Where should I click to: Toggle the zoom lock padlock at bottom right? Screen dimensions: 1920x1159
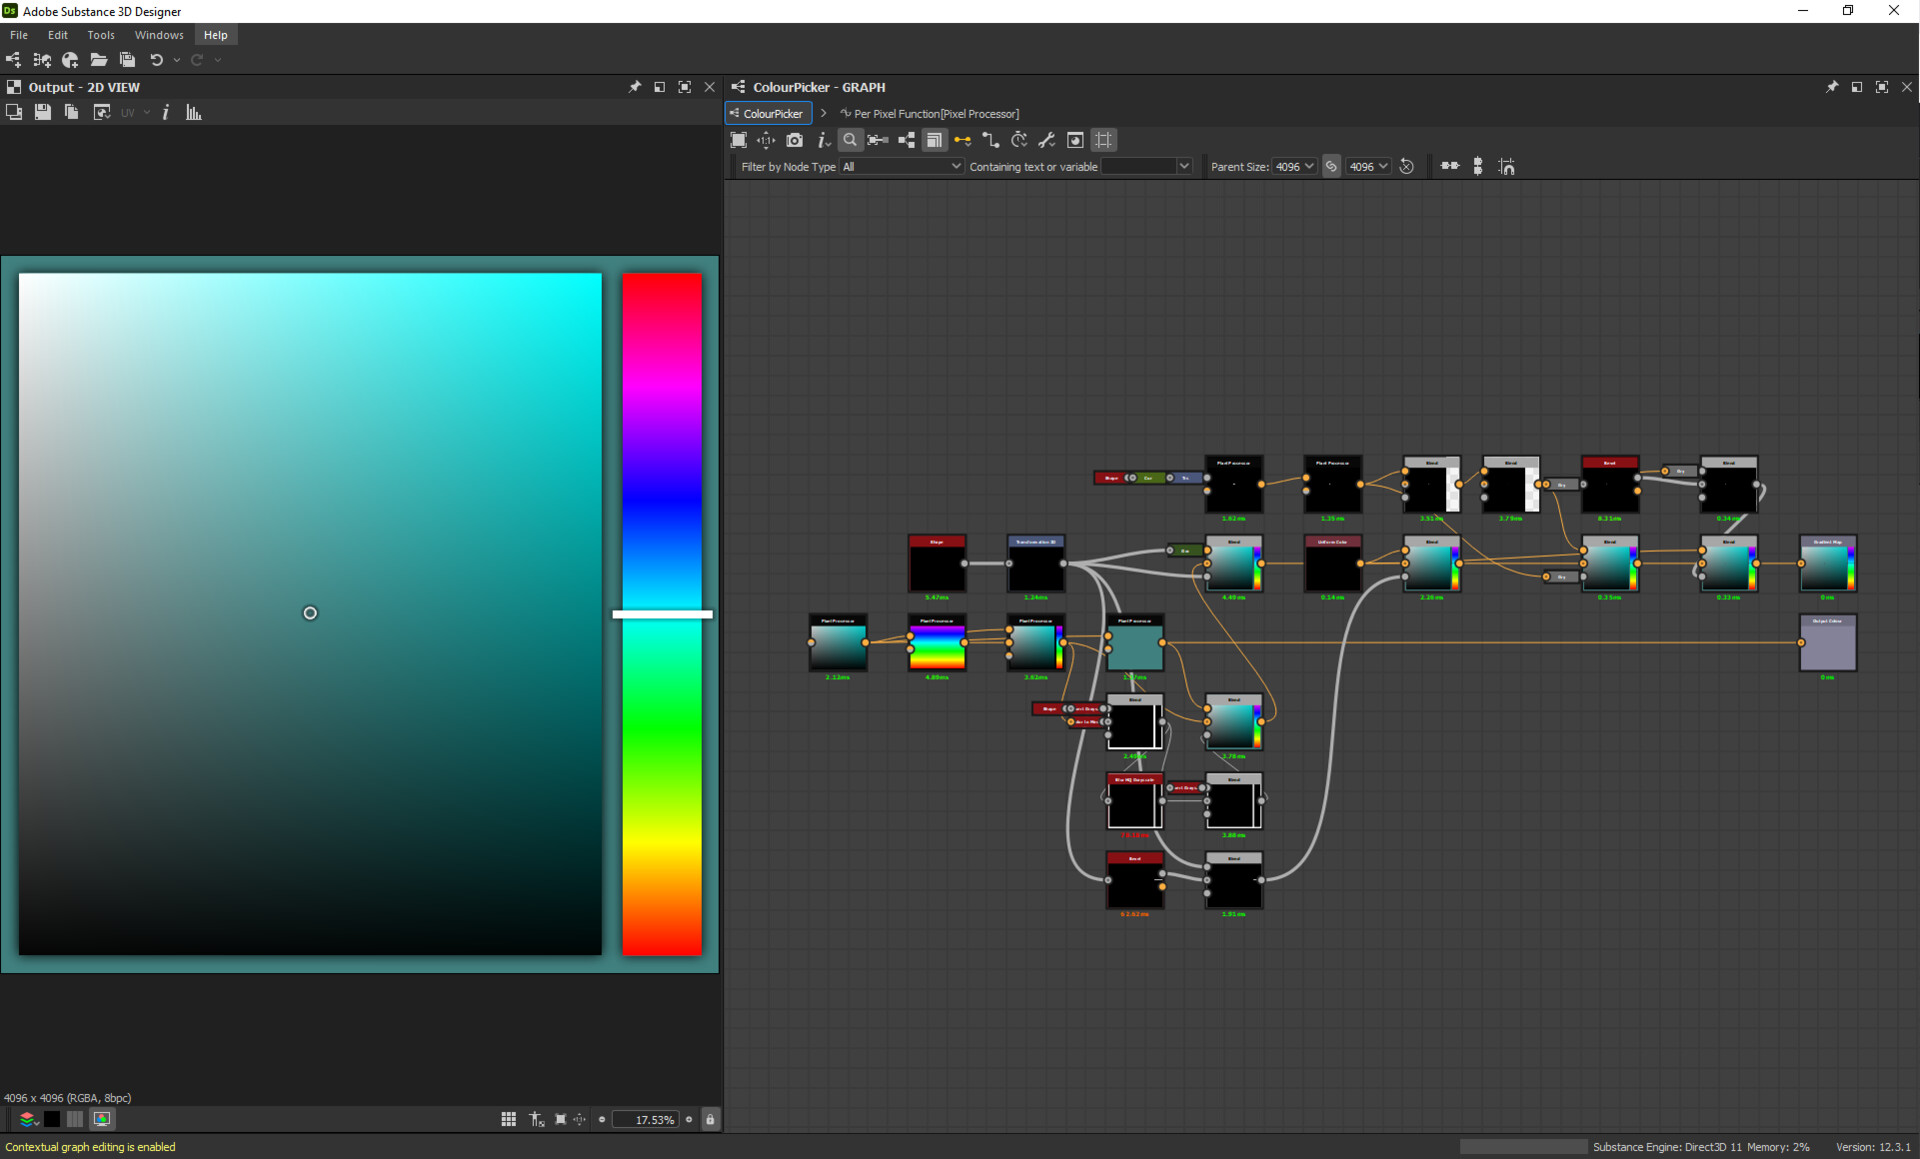click(710, 1119)
